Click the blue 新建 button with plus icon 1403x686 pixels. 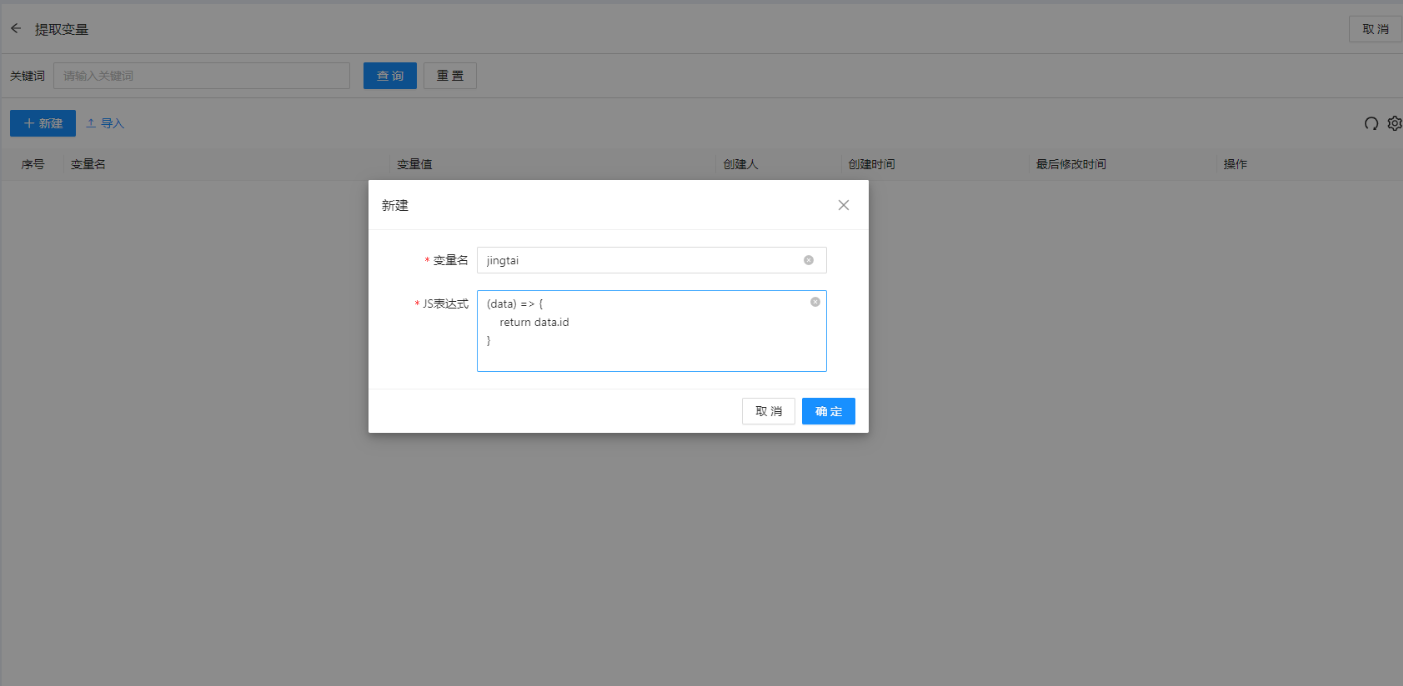click(x=43, y=124)
